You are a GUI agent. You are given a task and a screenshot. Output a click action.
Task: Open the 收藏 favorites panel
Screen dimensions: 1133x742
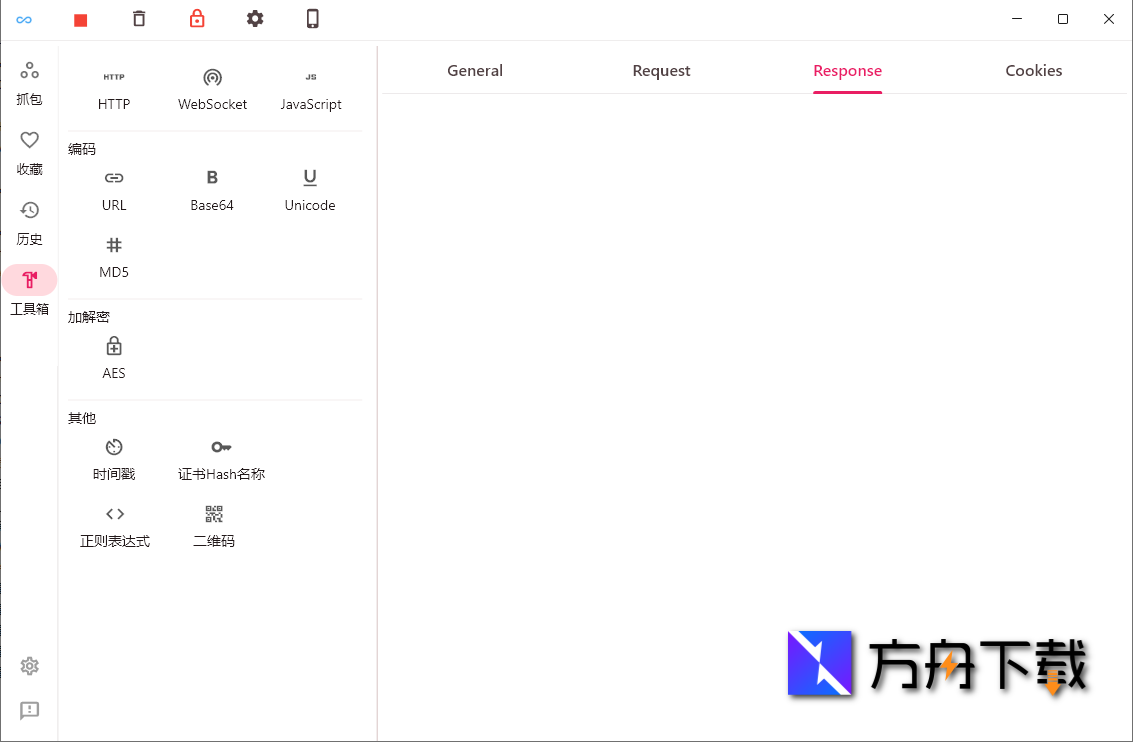29,152
